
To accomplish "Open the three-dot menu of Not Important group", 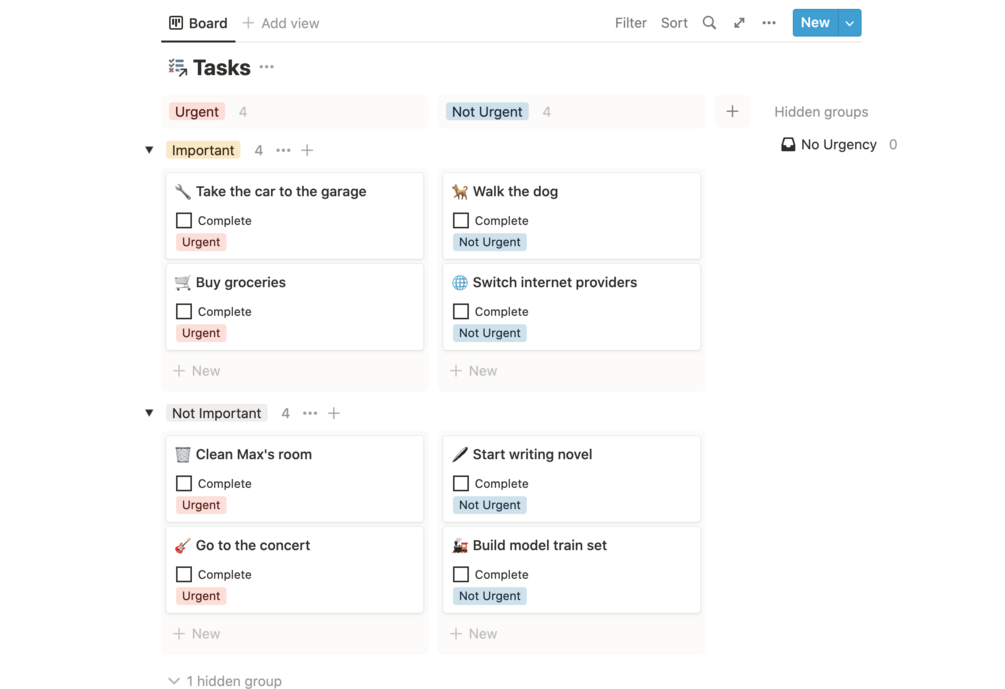I will click(310, 413).
